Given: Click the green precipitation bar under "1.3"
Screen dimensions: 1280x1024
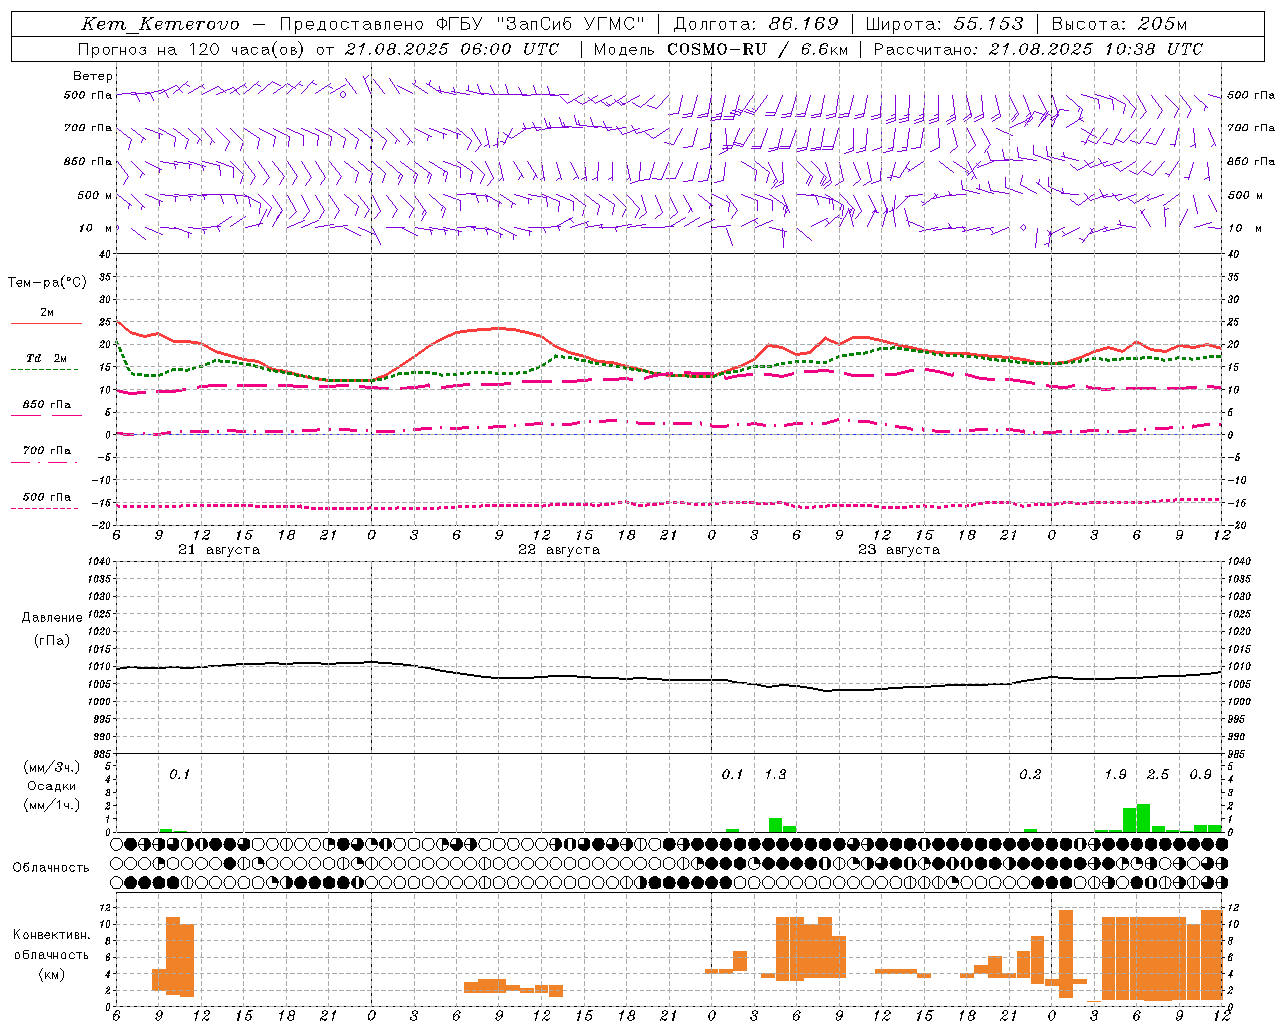Looking at the screenshot, I should coord(775,825).
